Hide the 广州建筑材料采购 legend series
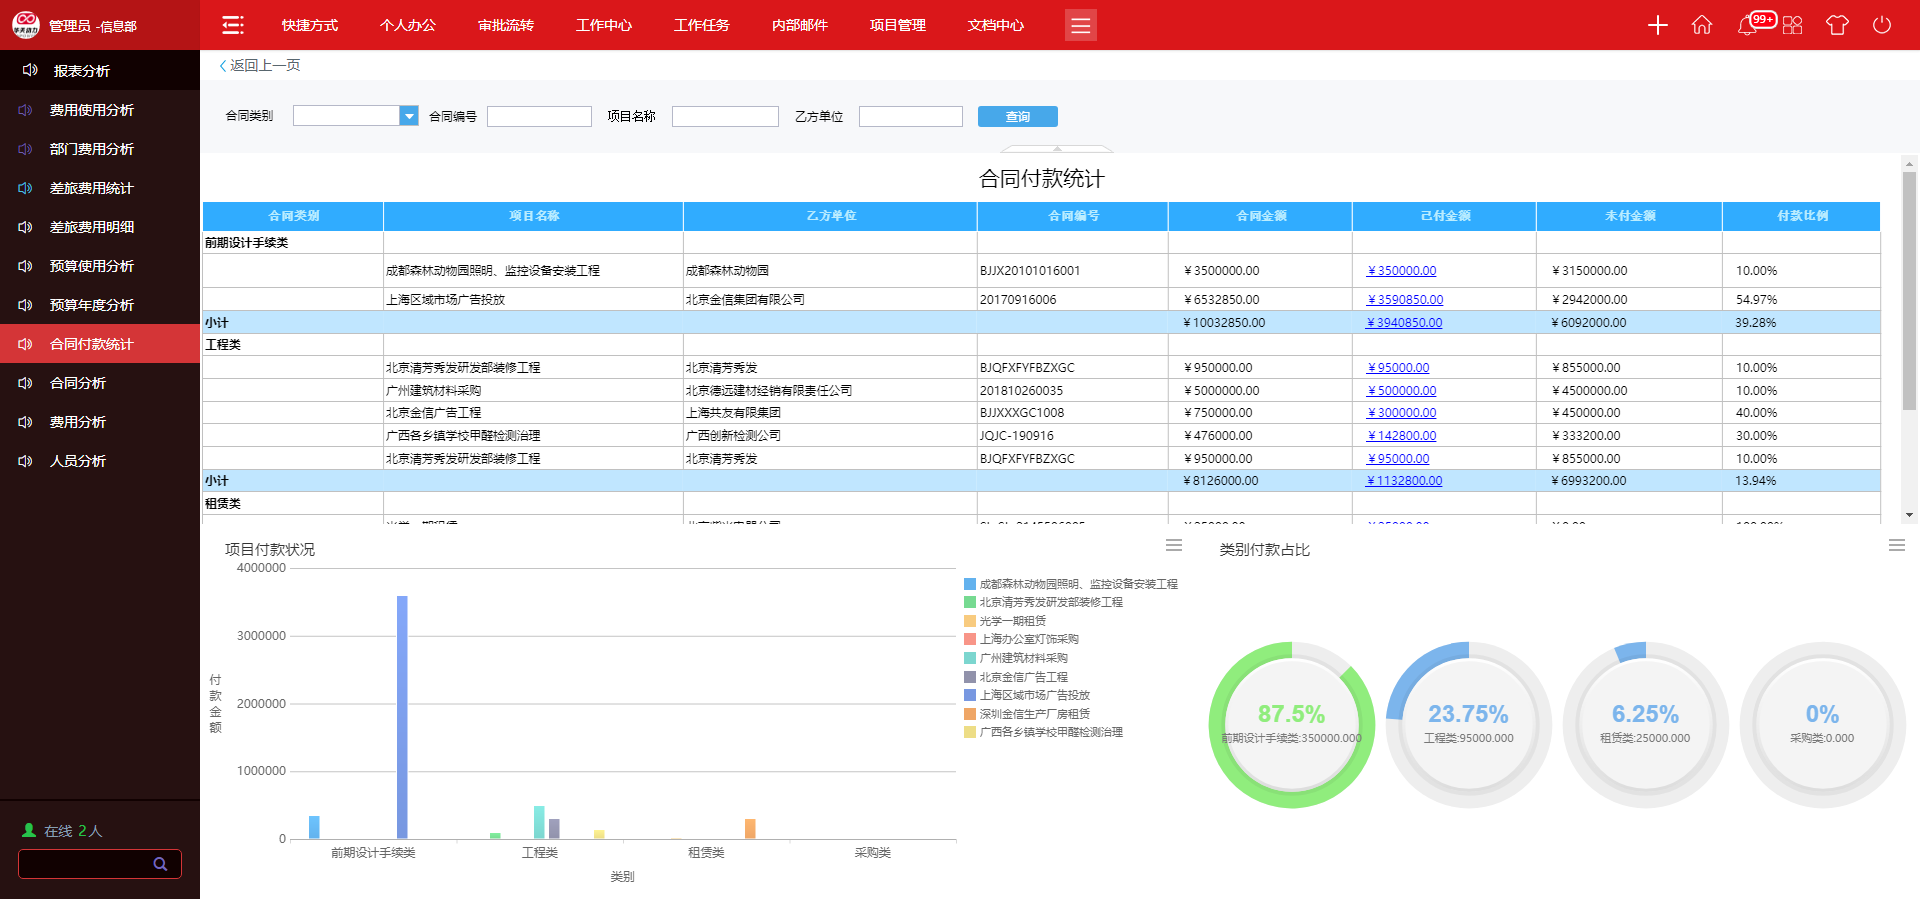The image size is (1920, 899). point(1023,658)
